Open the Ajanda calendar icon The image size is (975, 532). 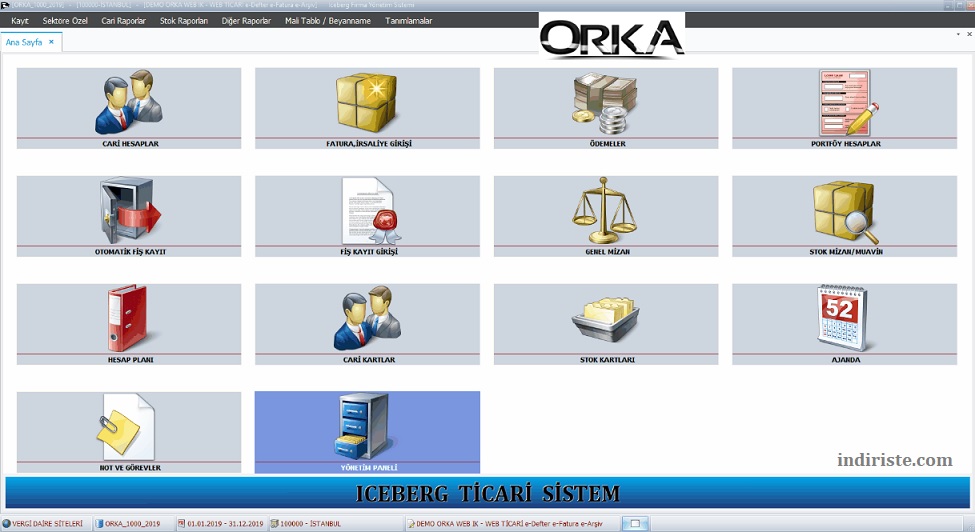point(842,318)
